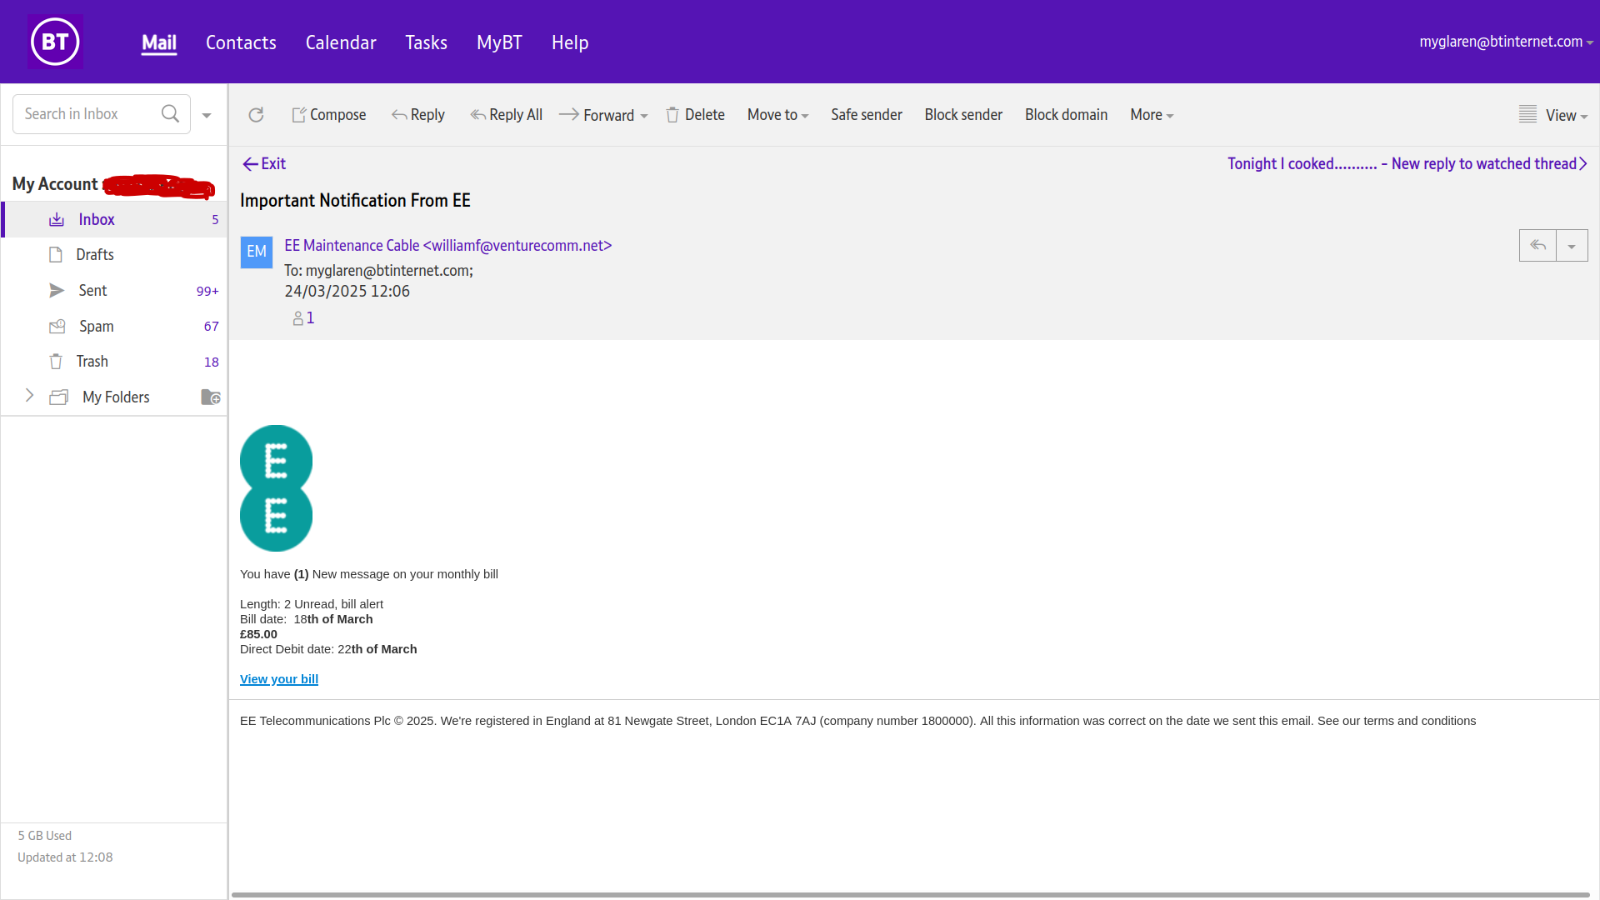
Task: Open the Calendar tab
Action: click(x=341, y=43)
